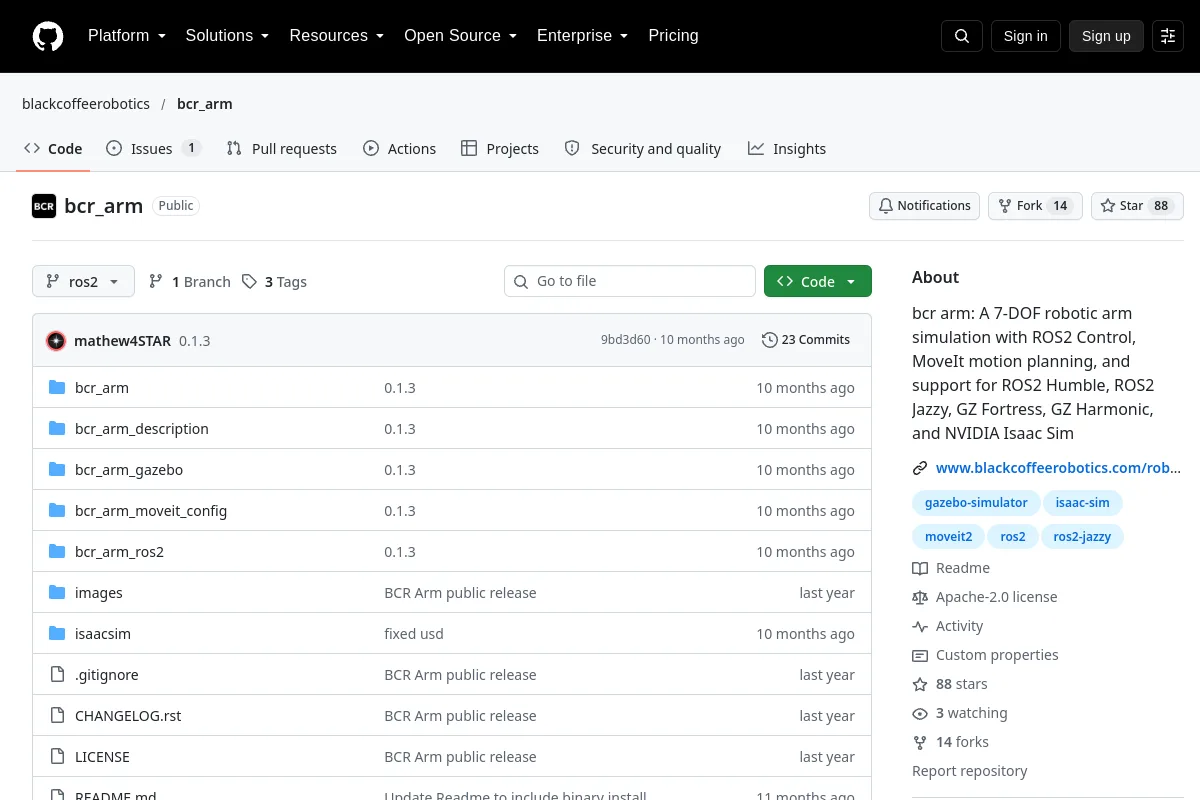Open the Pricing link
The width and height of the screenshot is (1200, 800).
(673, 36)
